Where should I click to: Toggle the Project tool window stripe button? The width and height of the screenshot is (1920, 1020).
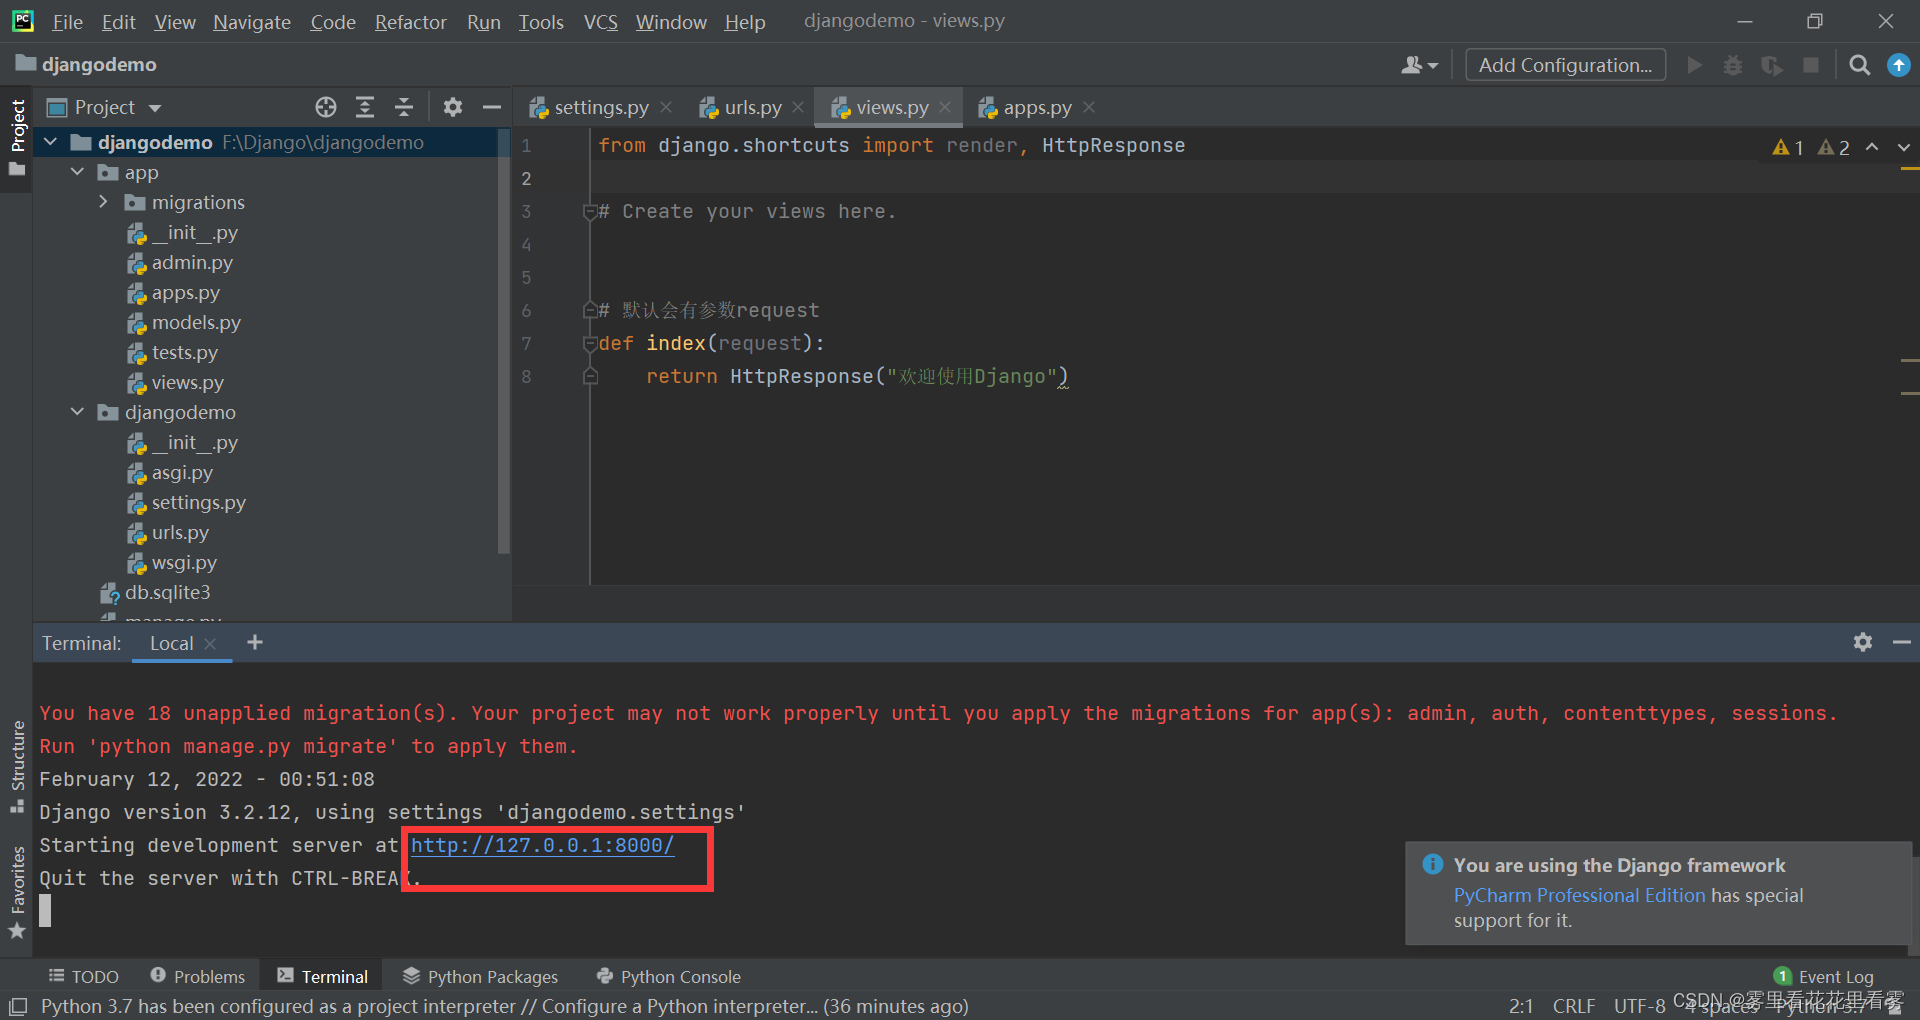(17, 137)
